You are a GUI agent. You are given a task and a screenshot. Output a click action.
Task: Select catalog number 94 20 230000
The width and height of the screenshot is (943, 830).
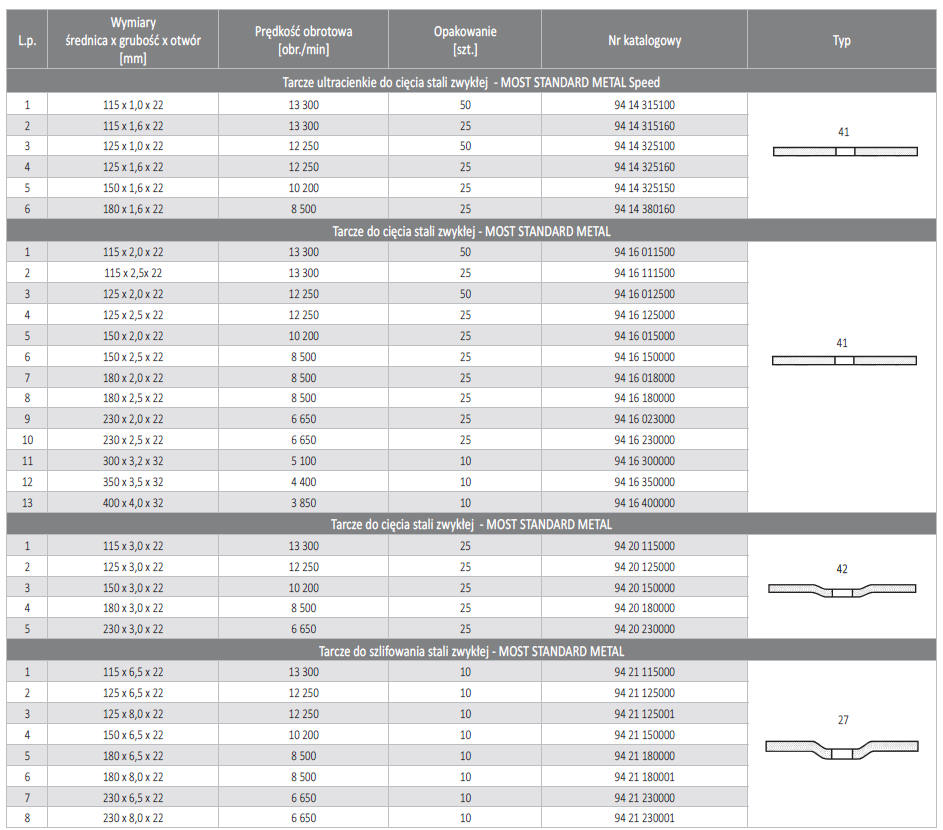click(644, 629)
